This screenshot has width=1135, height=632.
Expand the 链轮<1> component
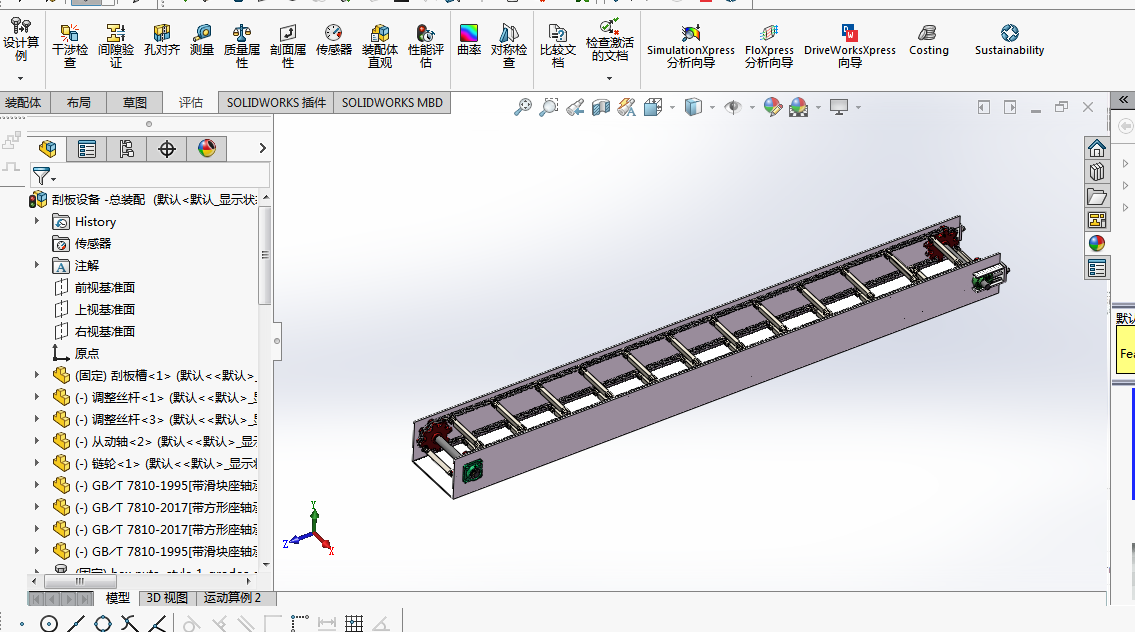[37, 463]
